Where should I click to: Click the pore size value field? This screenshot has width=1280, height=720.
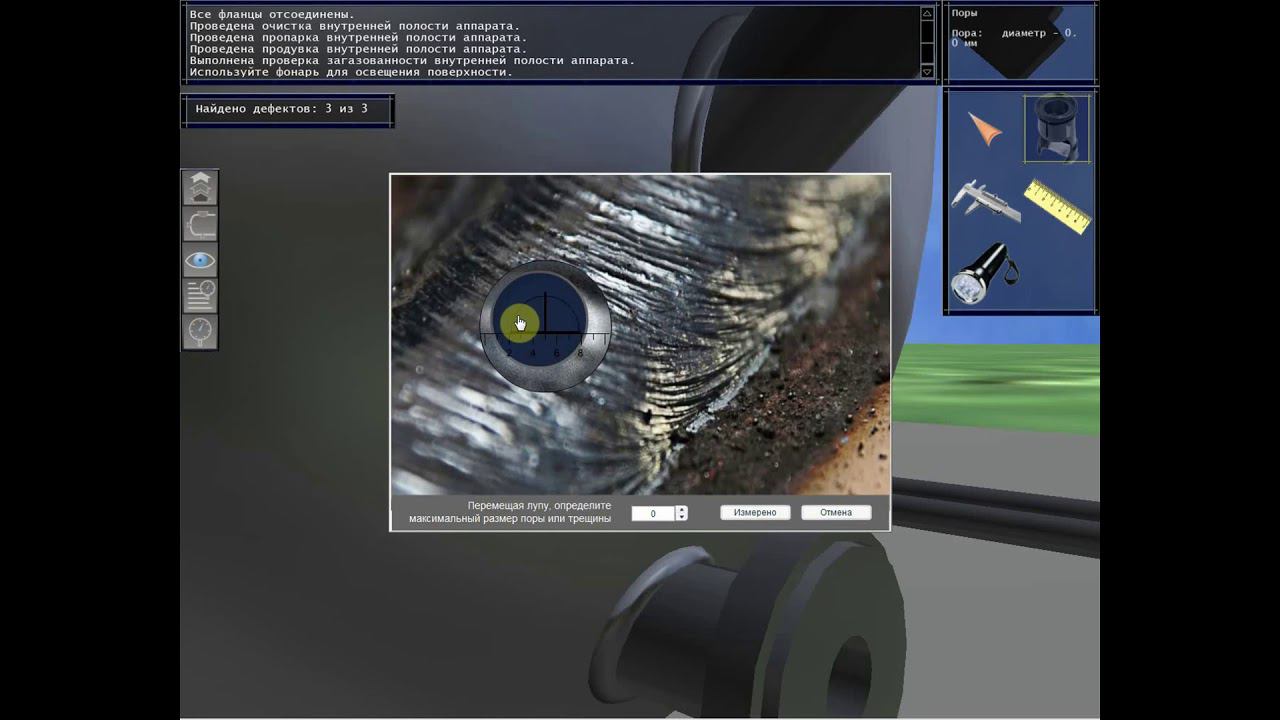tap(654, 513)
